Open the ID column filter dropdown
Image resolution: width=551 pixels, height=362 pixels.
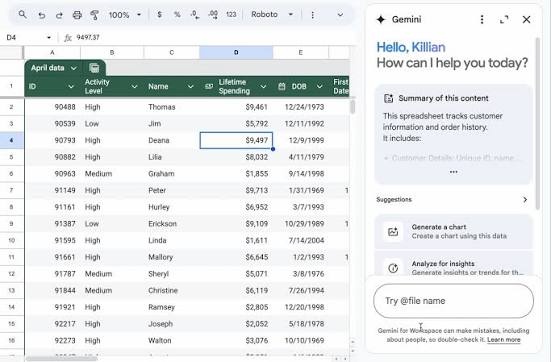[x=71, y=86]
